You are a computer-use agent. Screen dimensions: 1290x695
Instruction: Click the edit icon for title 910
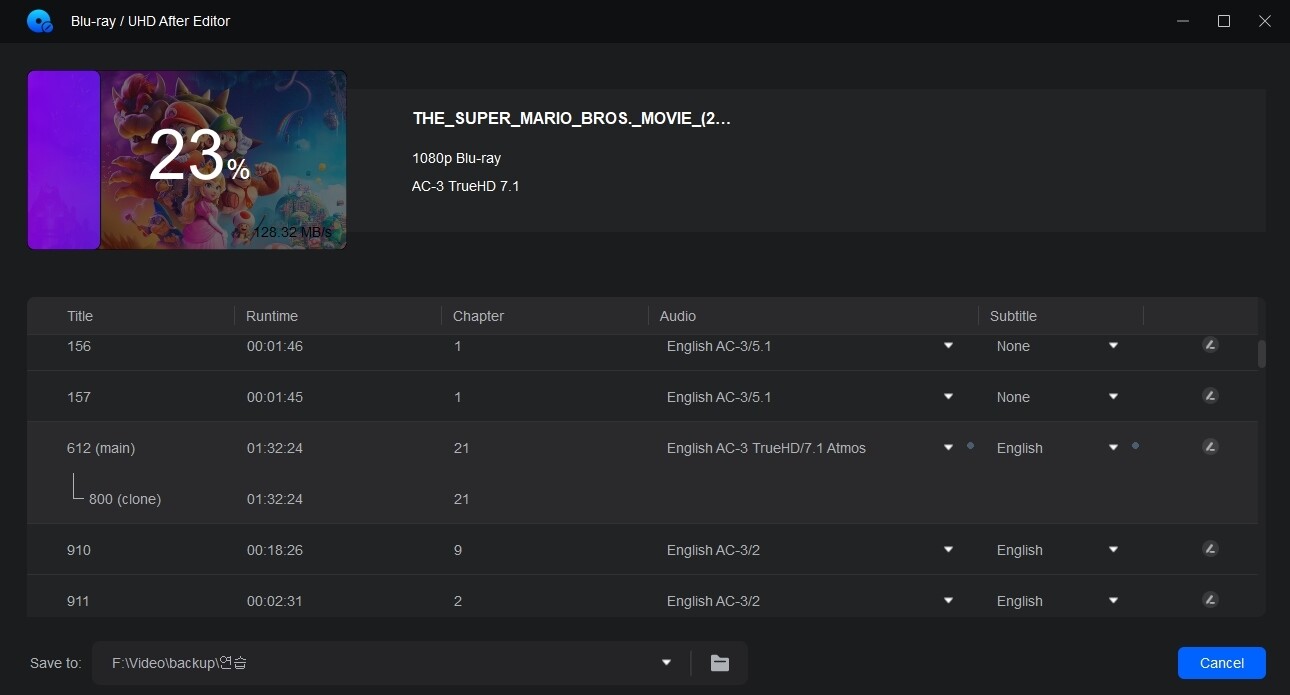click(x=1210, y=549)
